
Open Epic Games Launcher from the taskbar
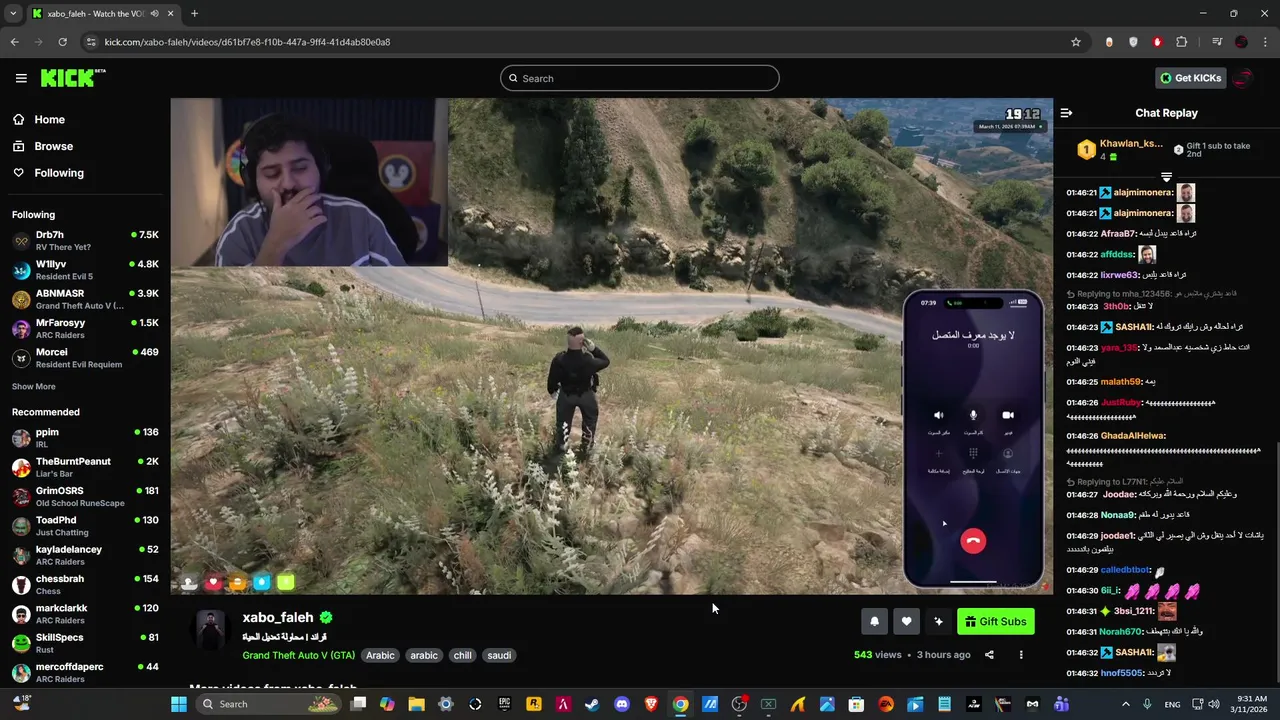pyautogui.click(x=505, y=704)
